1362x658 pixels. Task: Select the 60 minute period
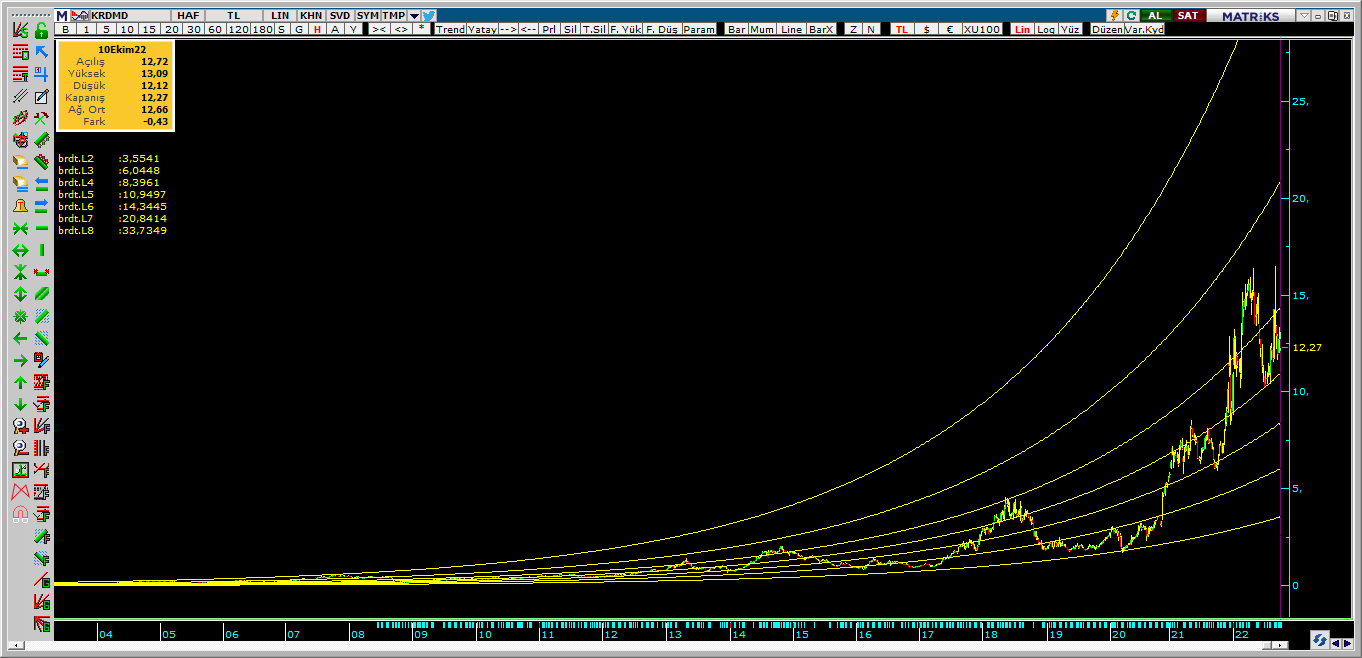tap(214, 29)
